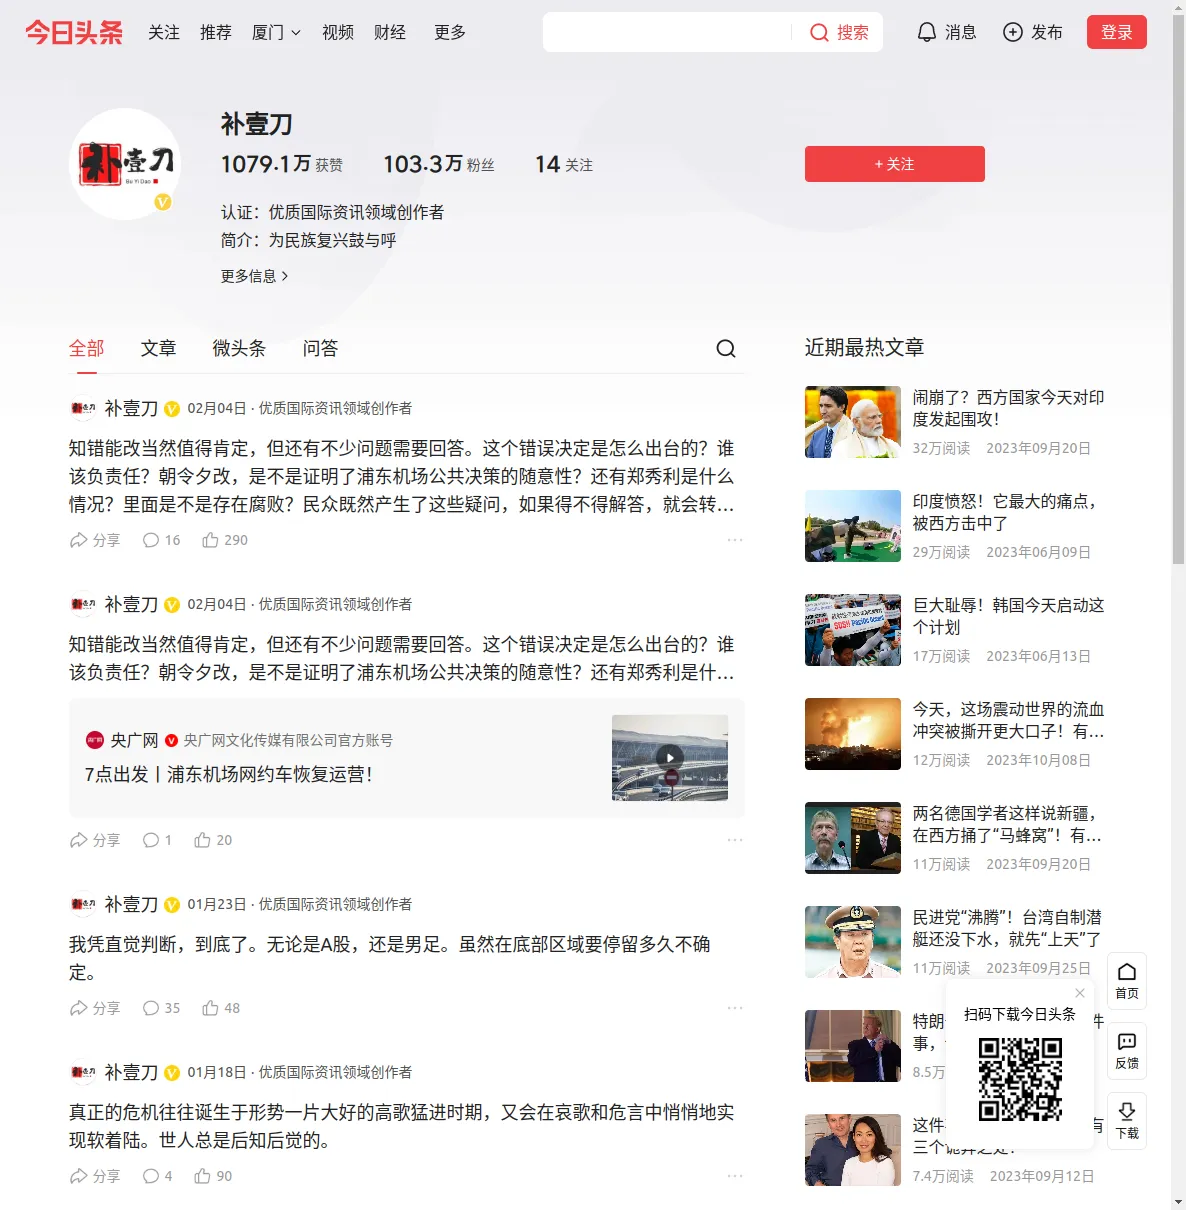The width and height of the screenshot is (1186, 1210).
Task: Open thumbnail of 民进党"沸腾" article
Action: pos(853,942)
